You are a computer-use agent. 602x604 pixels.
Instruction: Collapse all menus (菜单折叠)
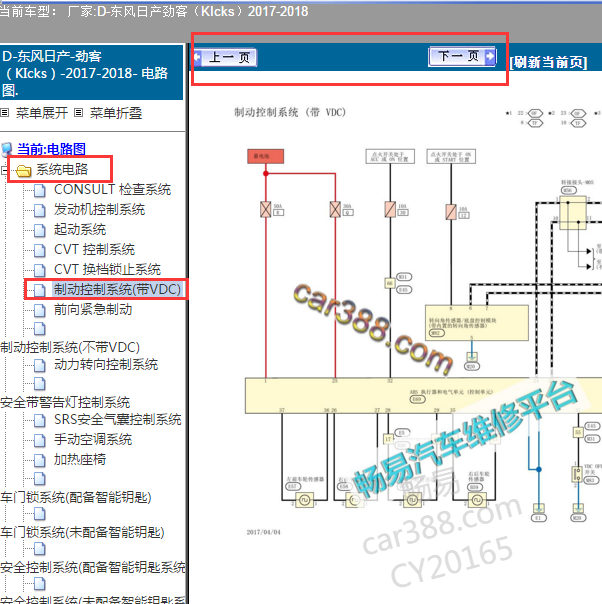pos(116,113)
